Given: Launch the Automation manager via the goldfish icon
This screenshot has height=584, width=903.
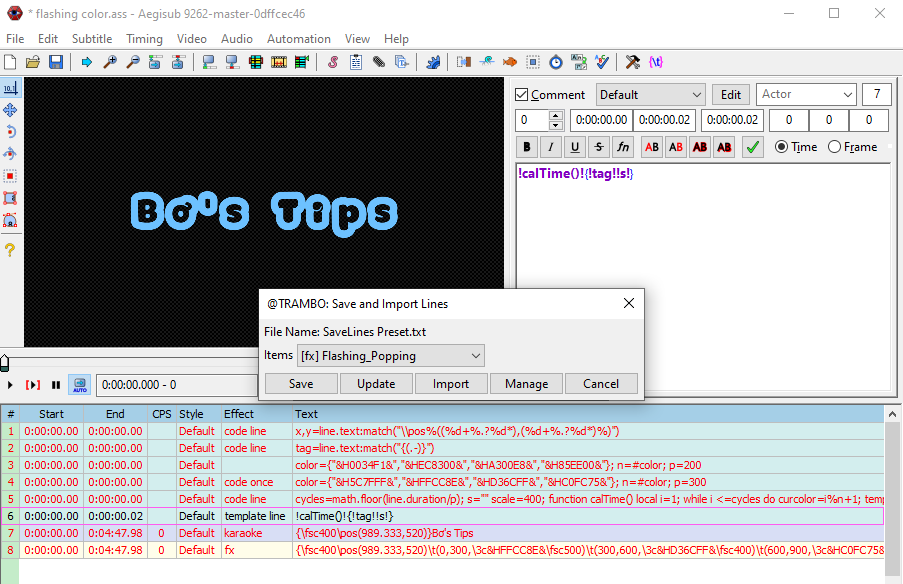Looking at the screenshot, I should (x=508, y=61).
